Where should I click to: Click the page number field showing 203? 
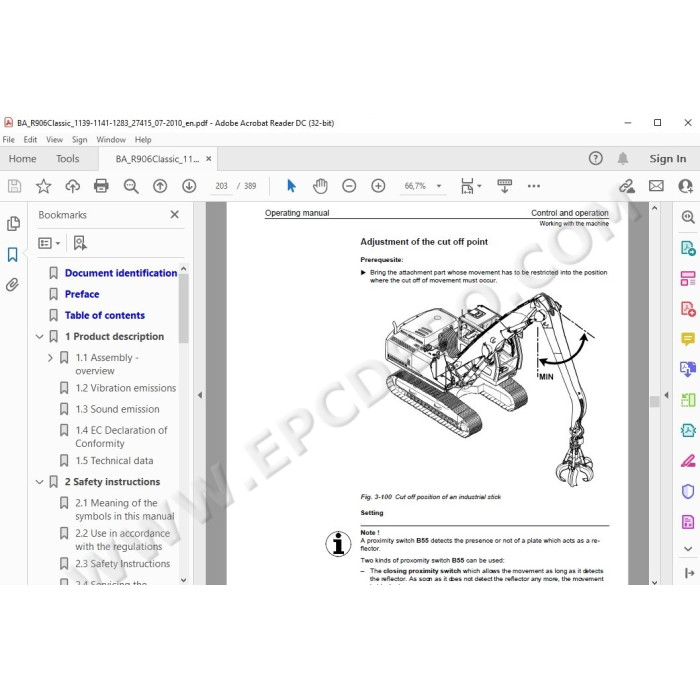pos(221,186)
